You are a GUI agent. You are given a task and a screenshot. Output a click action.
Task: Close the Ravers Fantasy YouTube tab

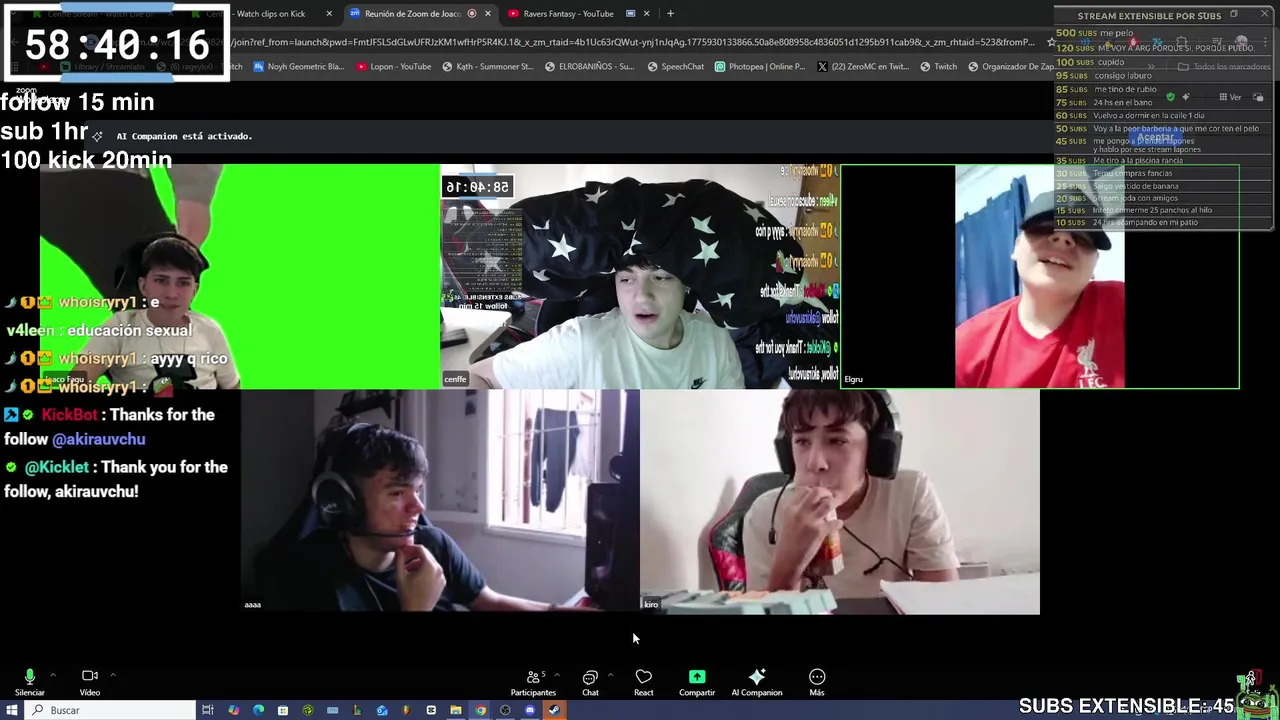click(646, 14)
